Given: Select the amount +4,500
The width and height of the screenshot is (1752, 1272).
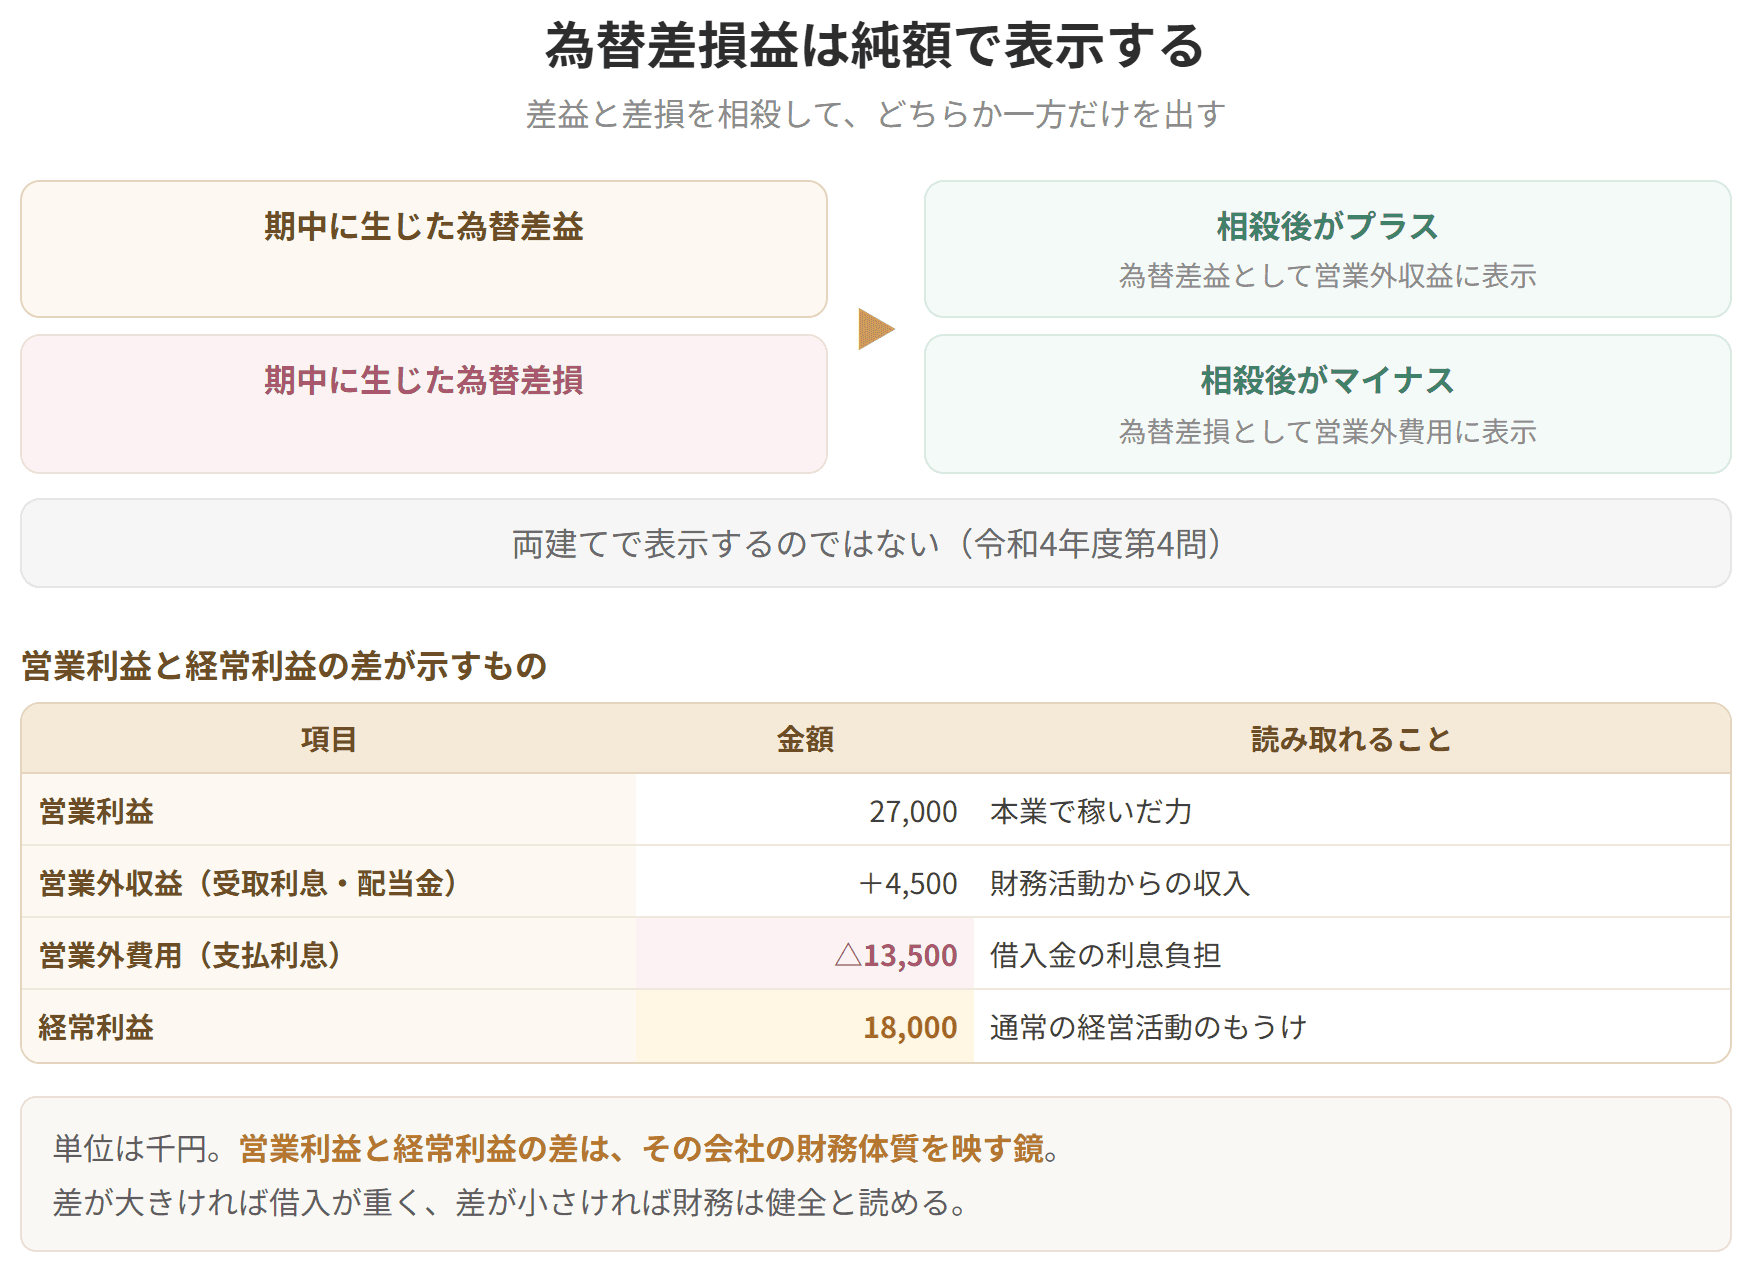Looking at the screenshot, I should (908, 884).
